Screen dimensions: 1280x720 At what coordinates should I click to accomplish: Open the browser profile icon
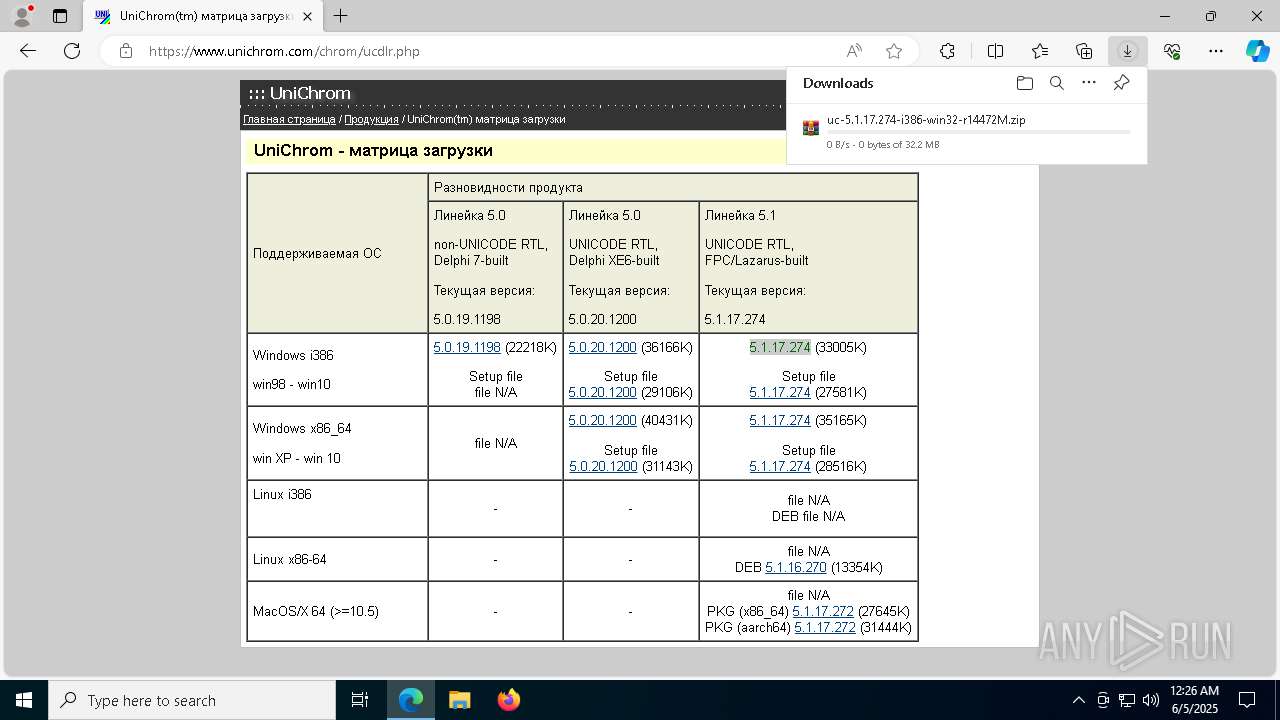coord(22,16)
